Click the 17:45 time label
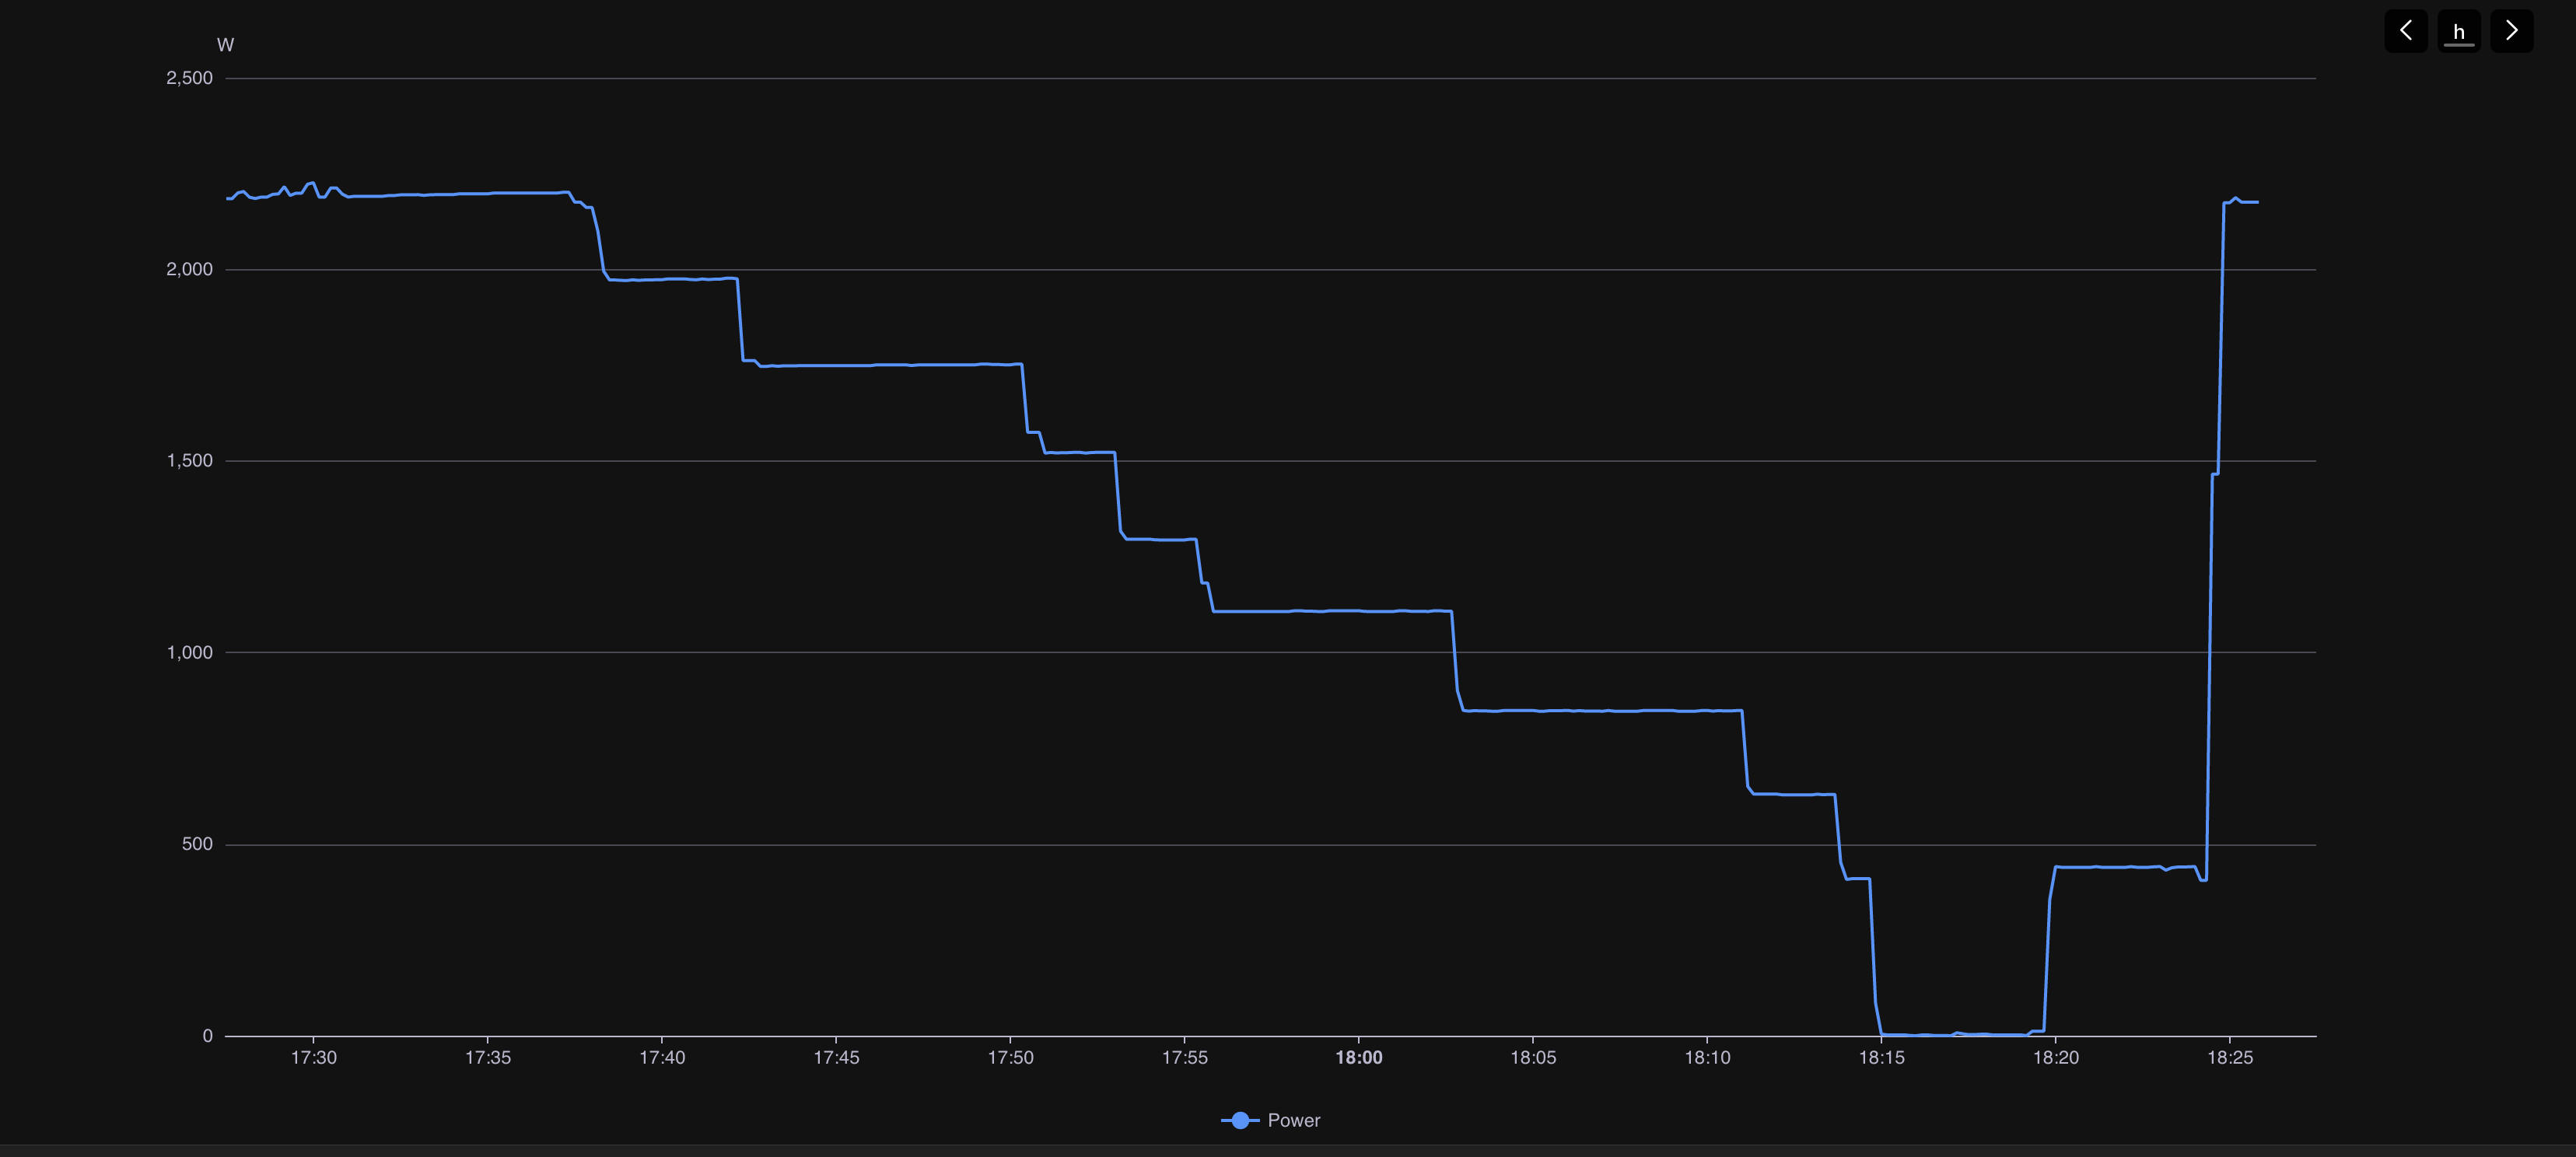2576x1157 pixels. (x=836, y=1058)
